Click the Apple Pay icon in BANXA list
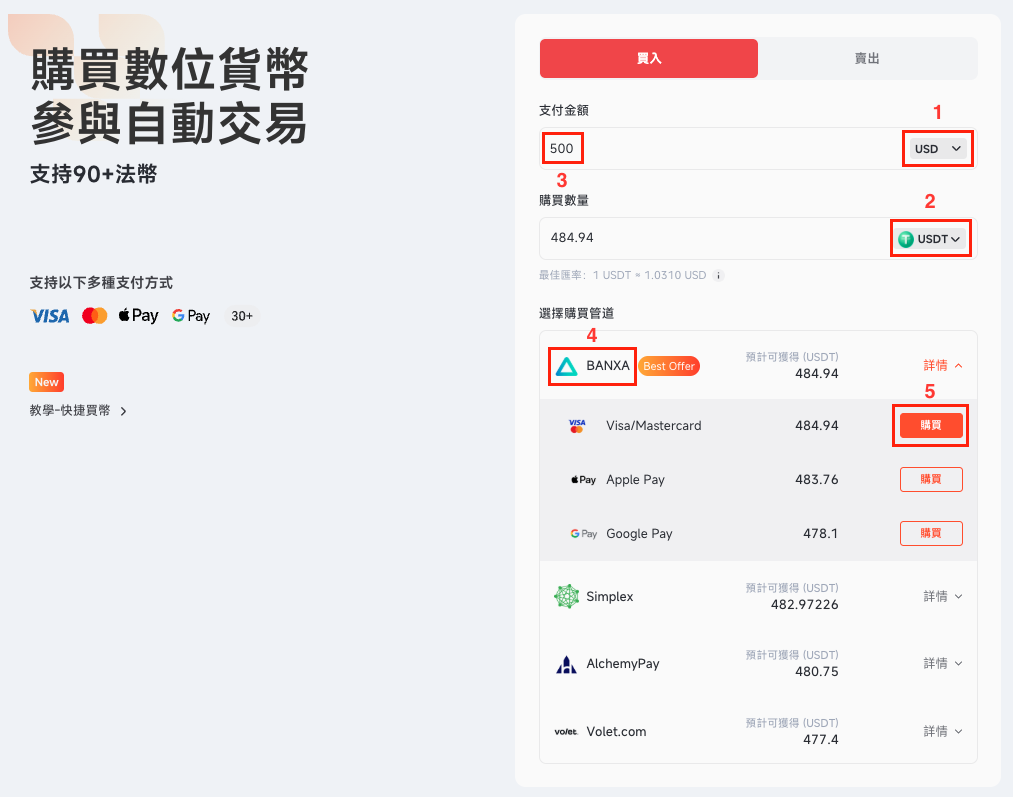Image resolution: width=1013 pixels, height=797 pixels. click(x=583, y=480)
